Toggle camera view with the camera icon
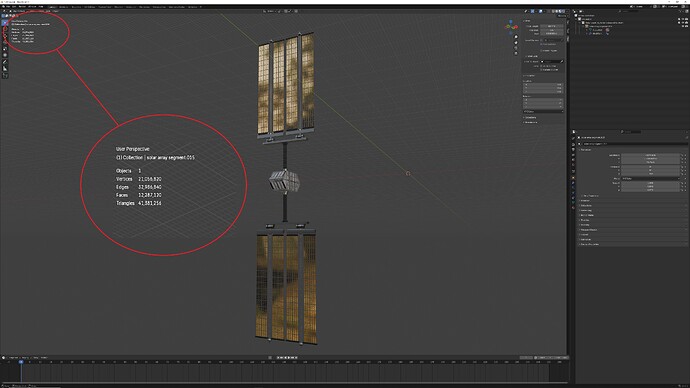This screenshot has width=690, height=388. click(x=516, y=48)
